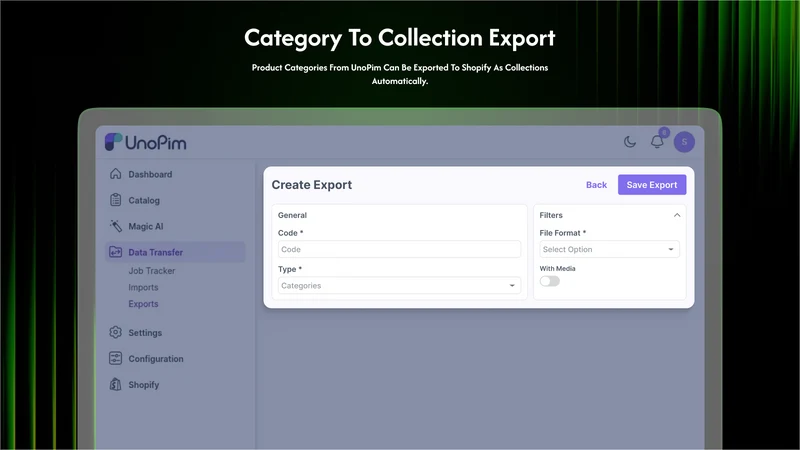Click the Catalog clipboard icon

116,200
